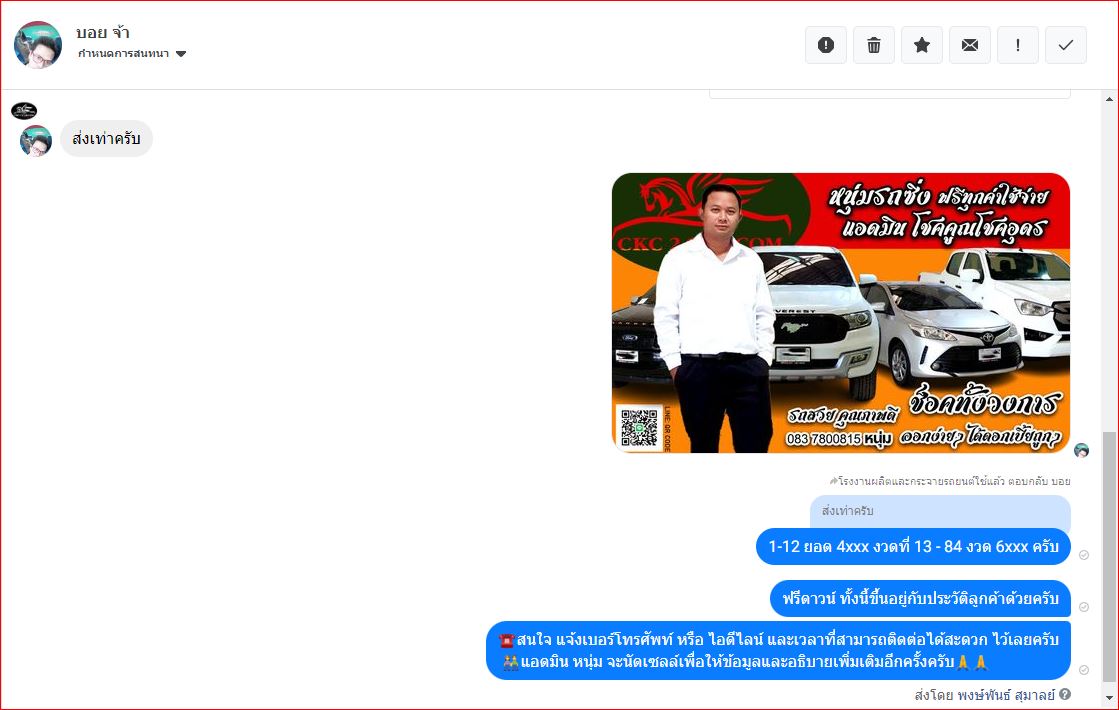Click บอย จ้า profile picture in header
Screen dimensions: 1119x710
tap(38, 44)
